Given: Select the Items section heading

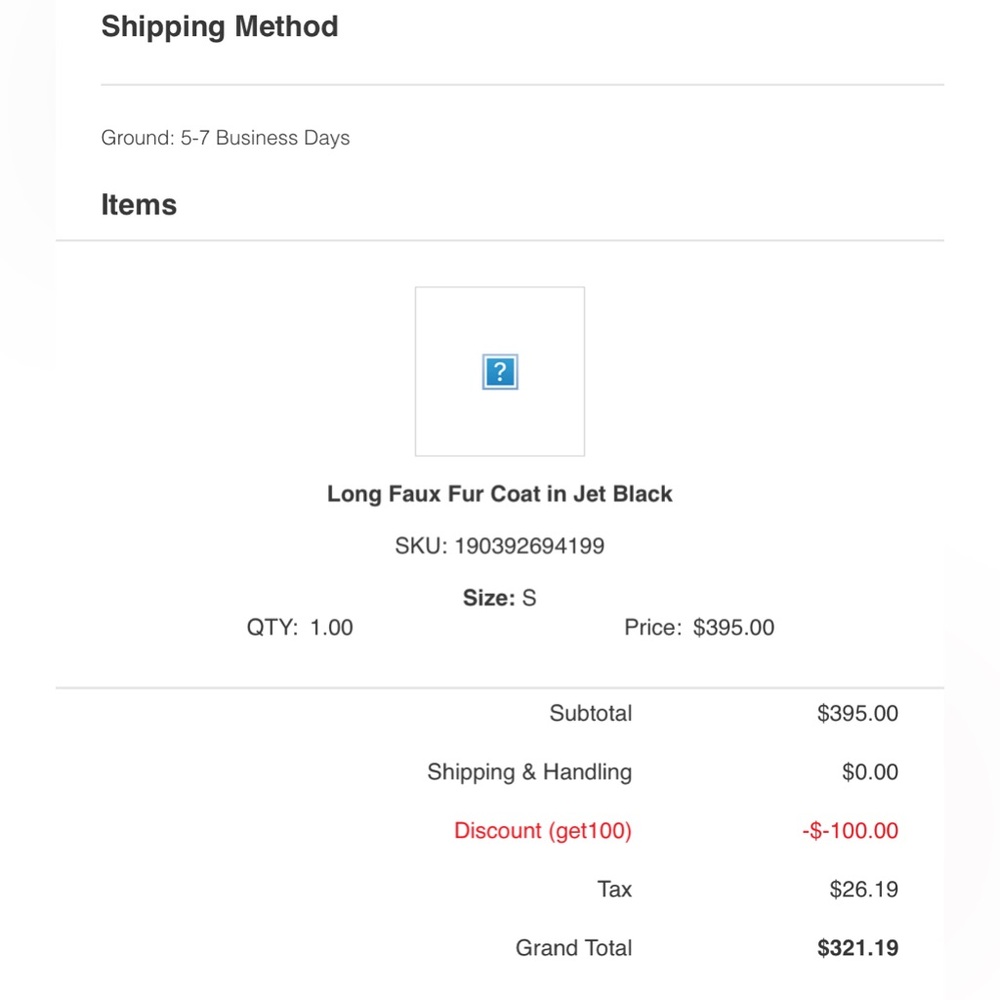Looking at the screenshot, I should pyautogui.click(x=139, y=205).
